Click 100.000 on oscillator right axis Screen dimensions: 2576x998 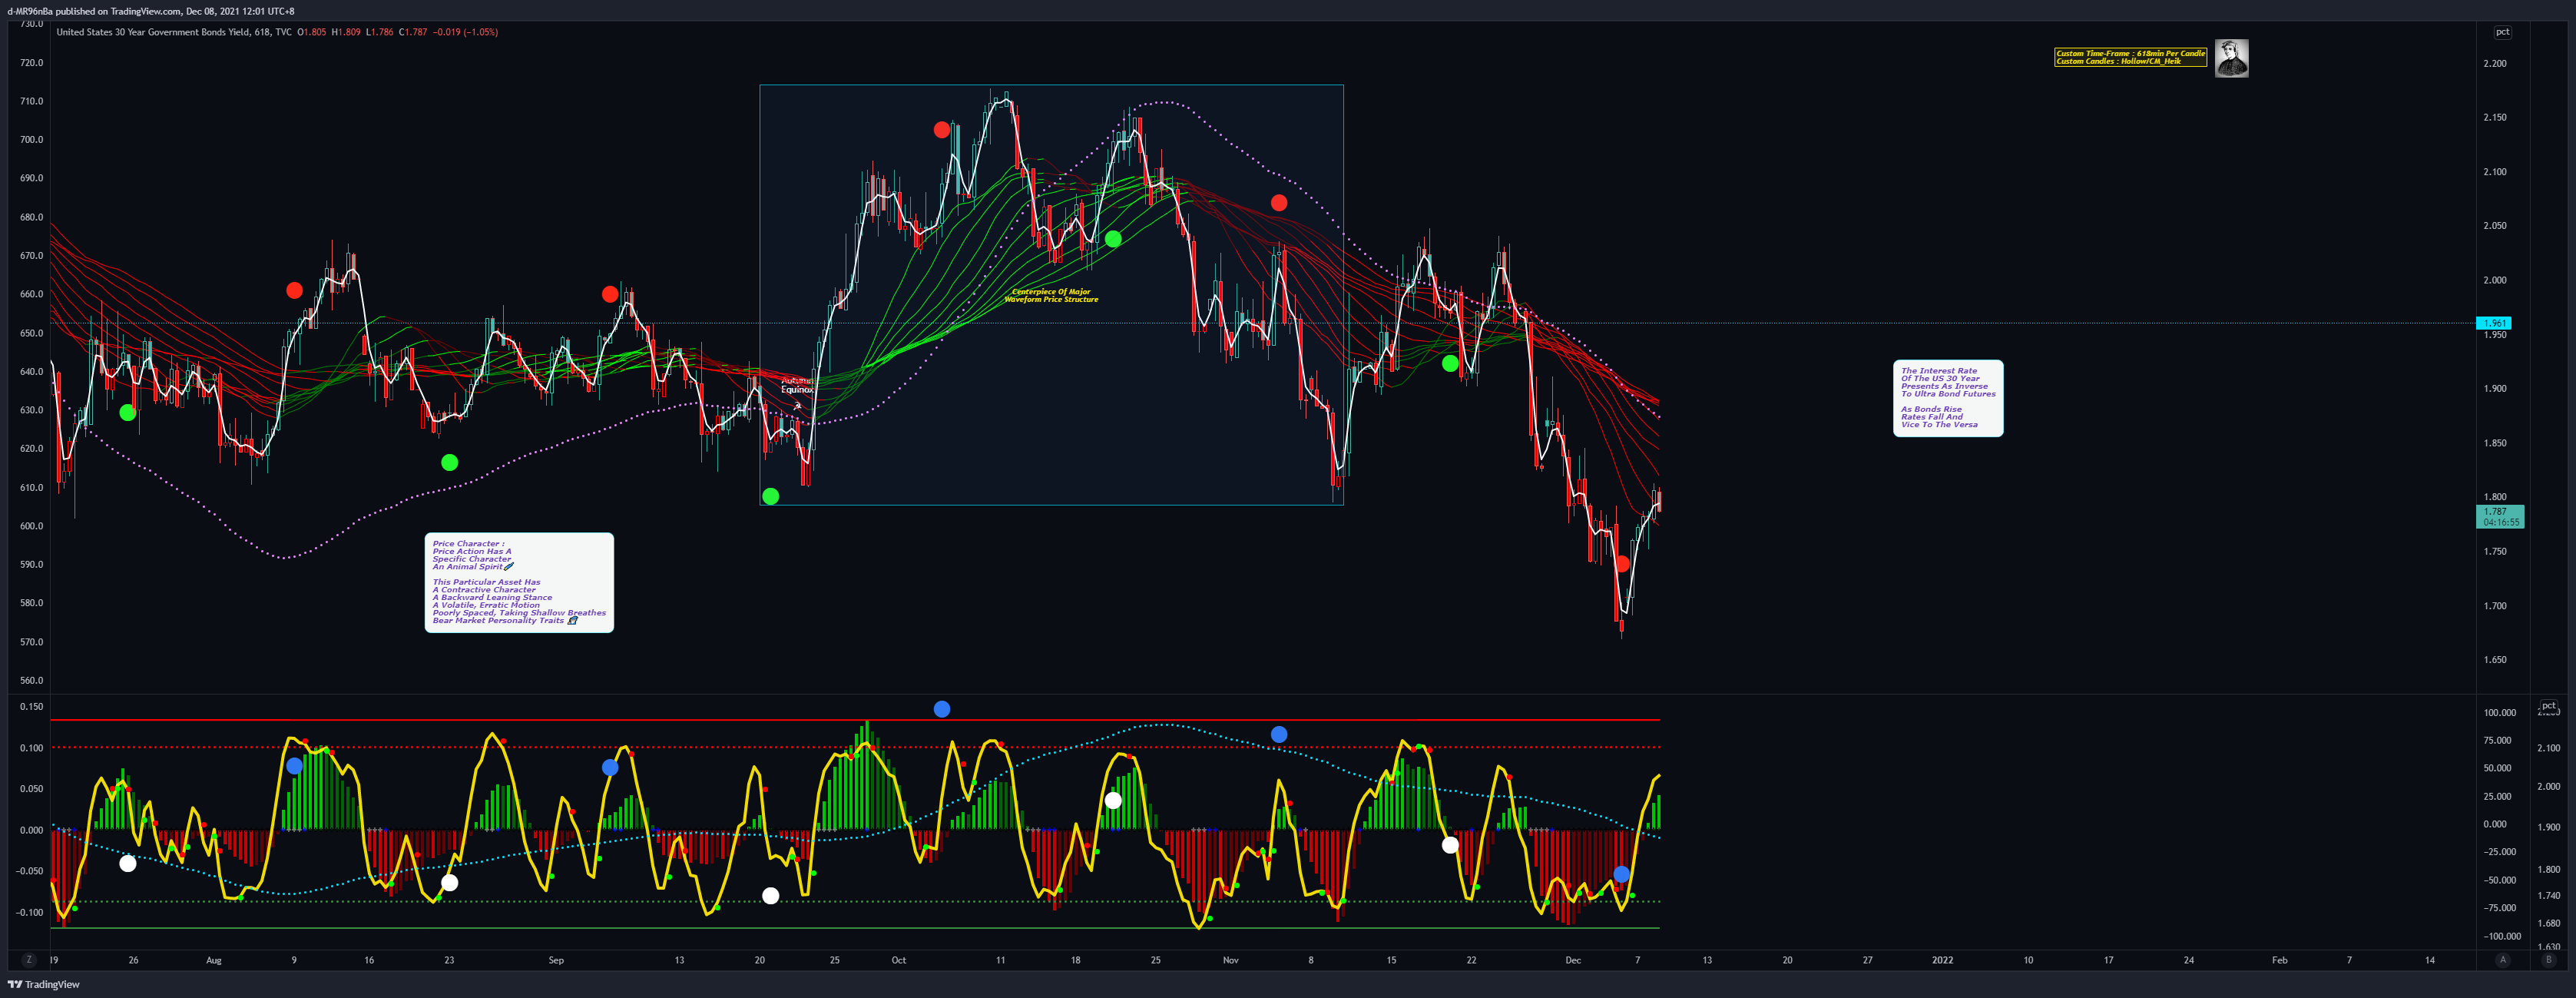tap(2499, 713)
